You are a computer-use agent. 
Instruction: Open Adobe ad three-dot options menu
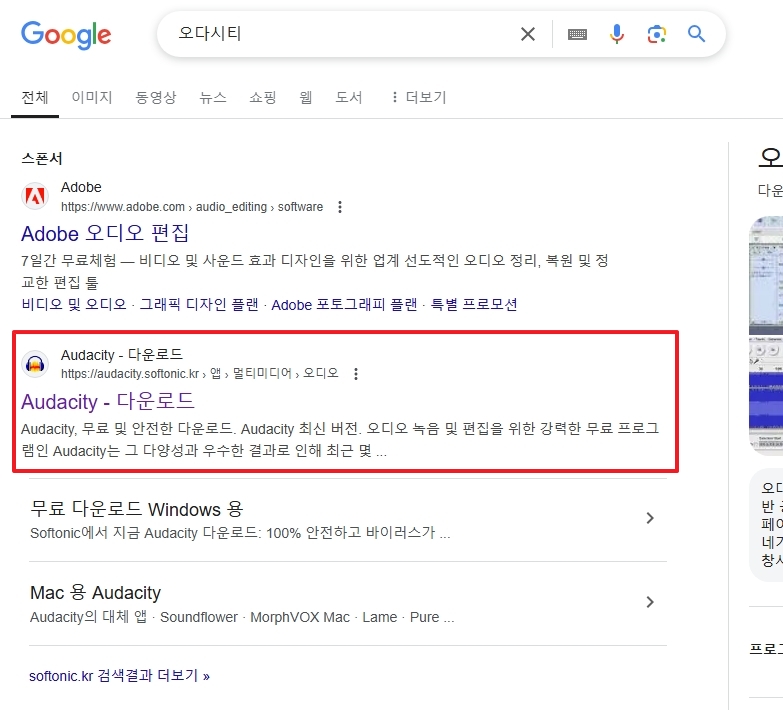point(340,207)
